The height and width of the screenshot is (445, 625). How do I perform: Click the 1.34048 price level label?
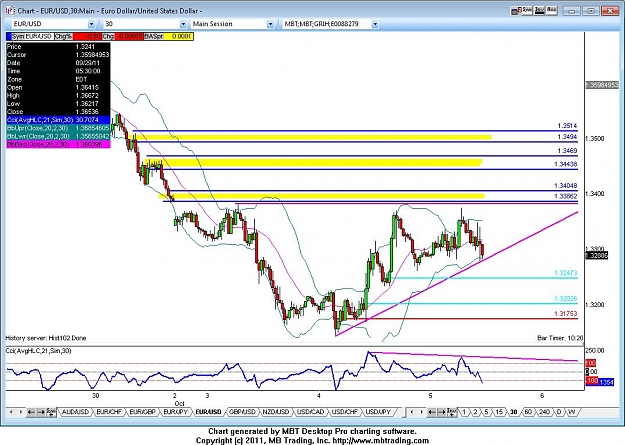coord(566,185)
